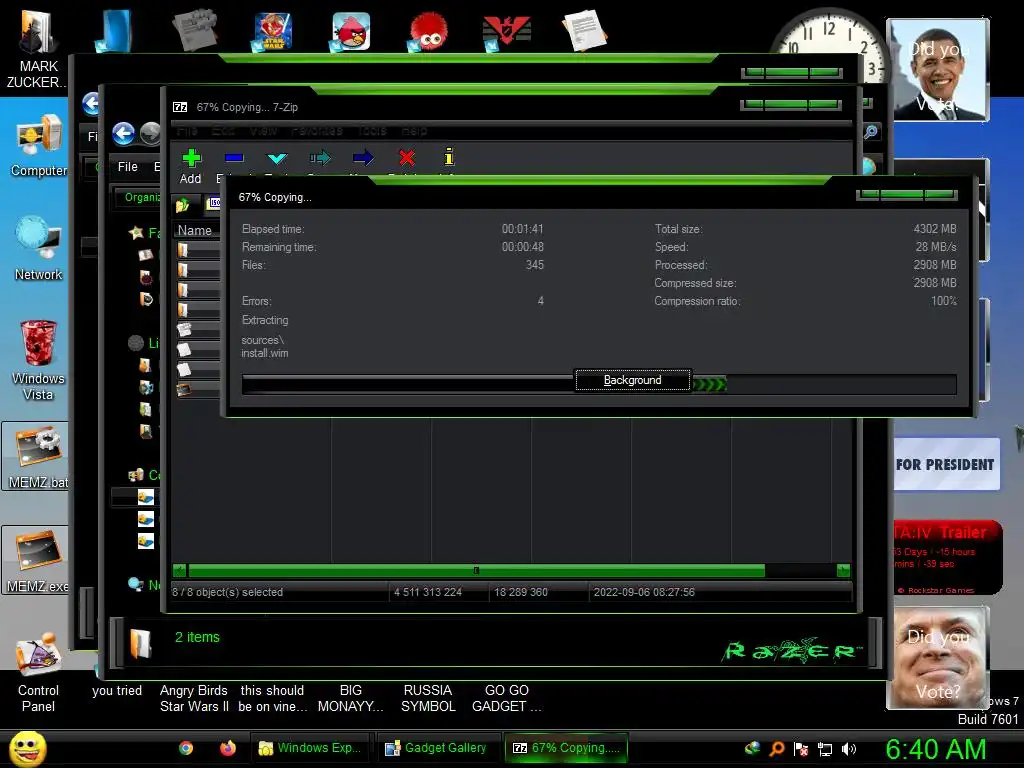Screen dimensions: 1024x768
Task: Open the faded Tools menu in 7-Zip
Action: coord(372,131)
